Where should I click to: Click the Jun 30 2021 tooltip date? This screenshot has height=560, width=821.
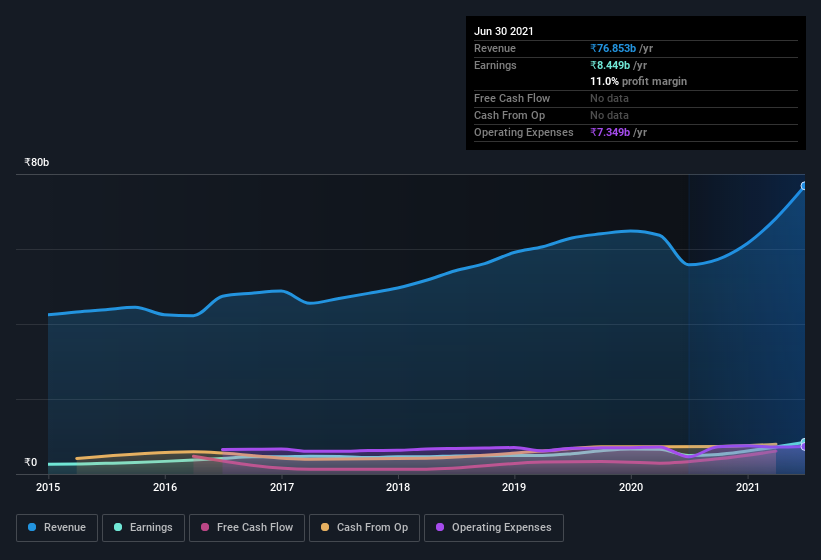tap(504, 31)
